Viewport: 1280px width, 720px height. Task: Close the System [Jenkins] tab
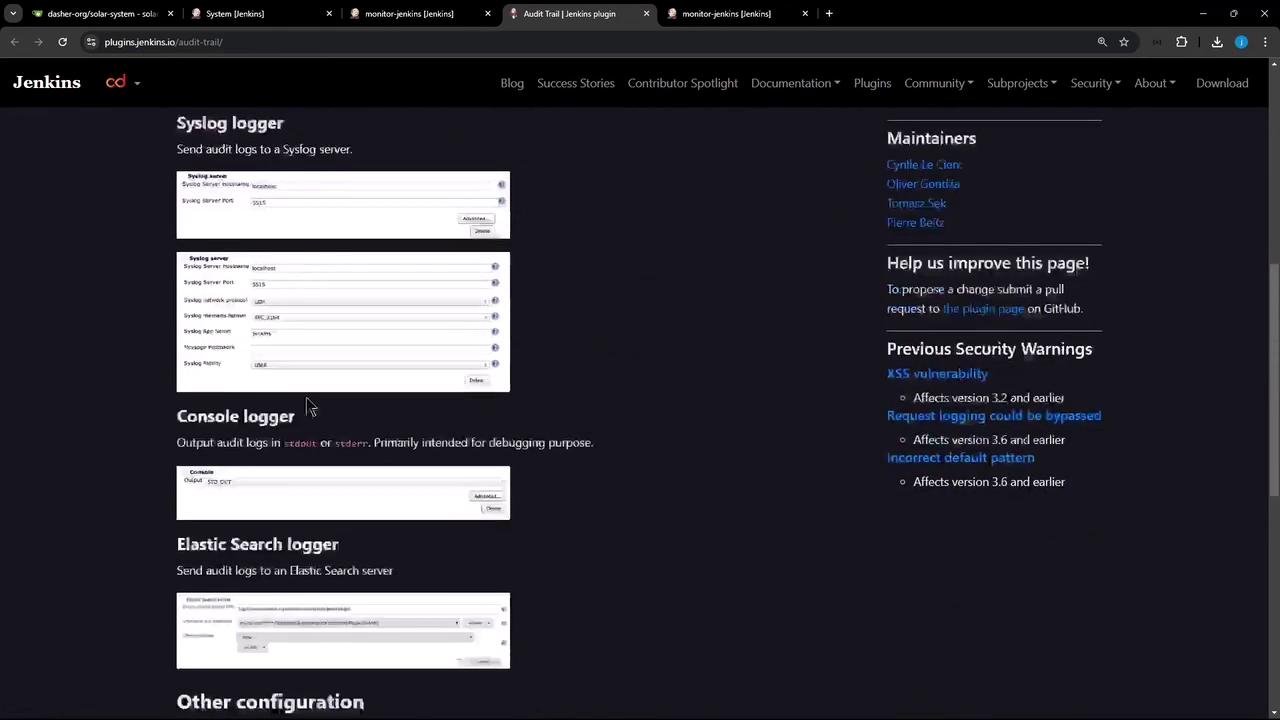click(x=329, y=13)
